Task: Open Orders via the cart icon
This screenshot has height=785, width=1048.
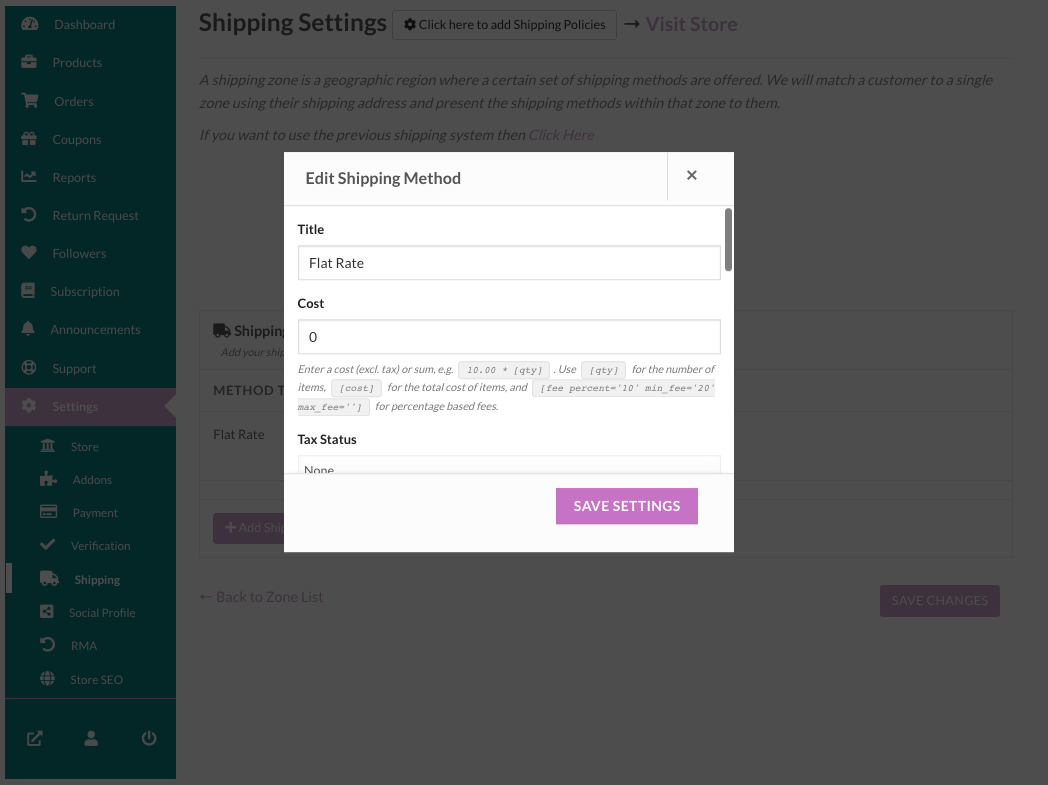Action: click(29, 101)
